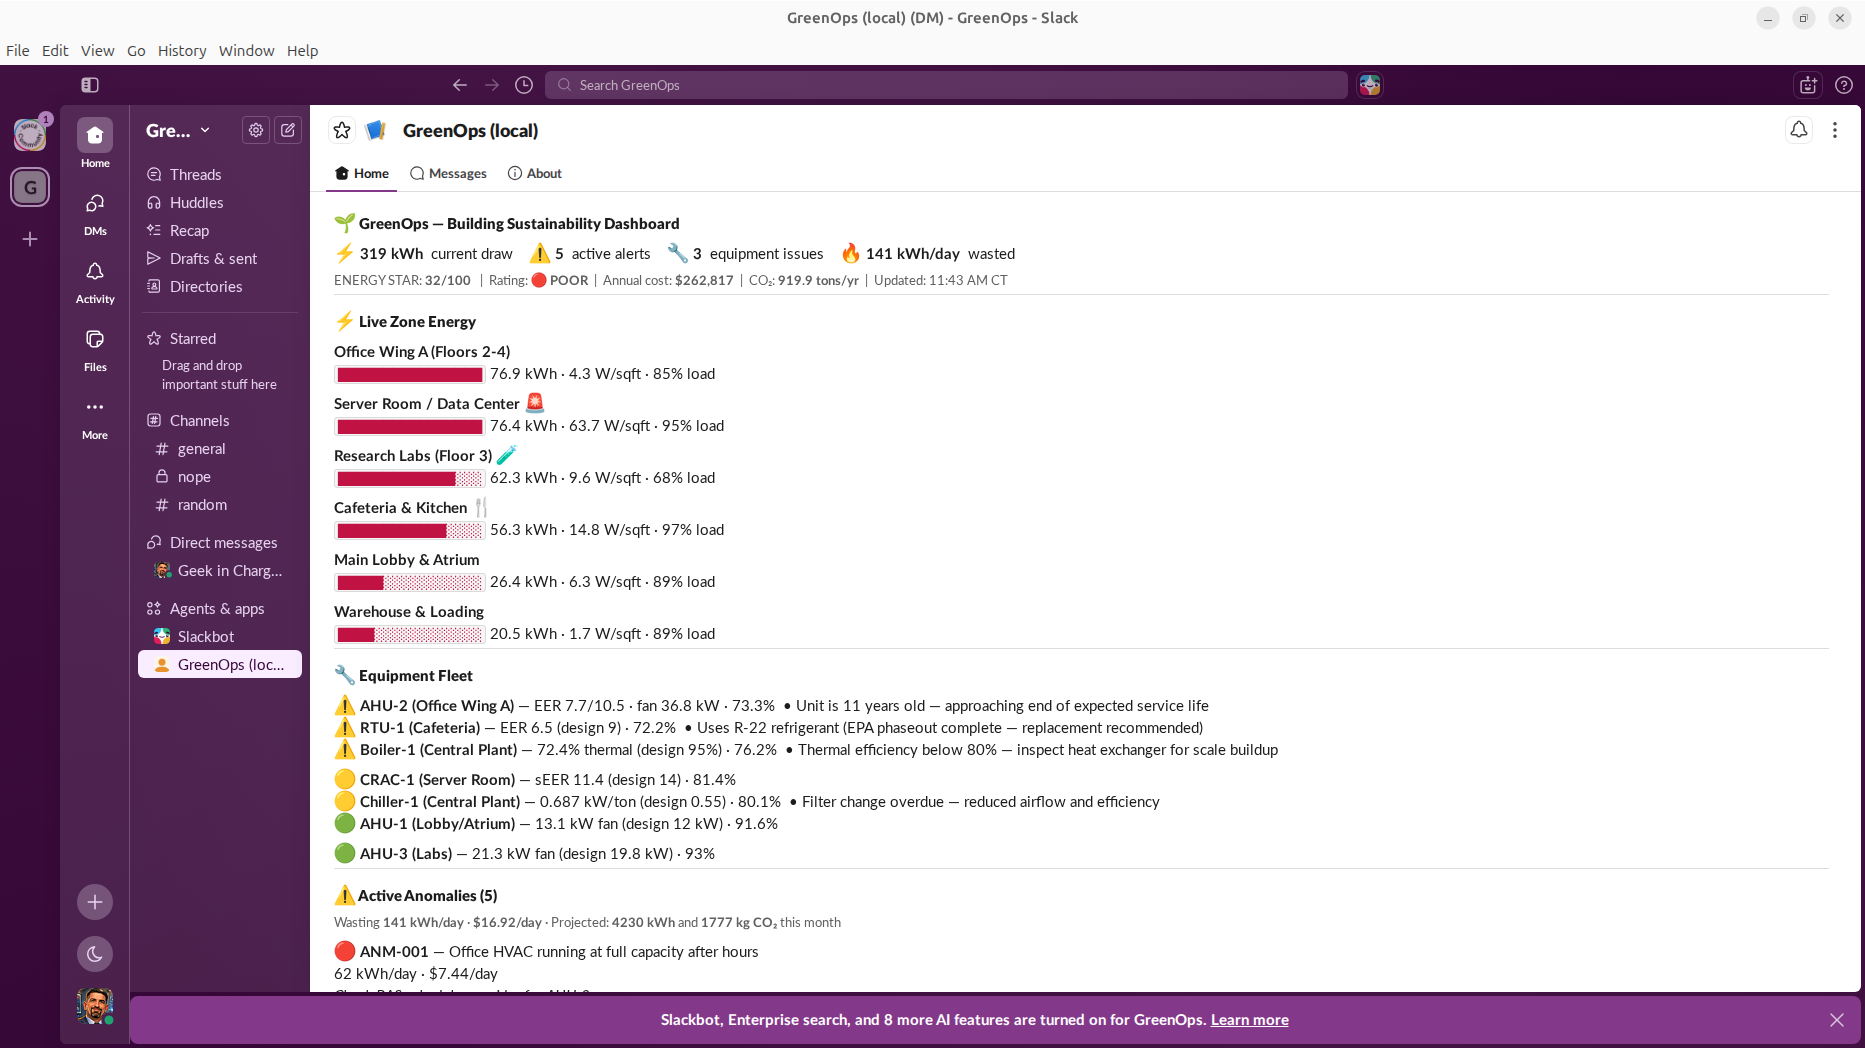Click the ANM-001 anomaly entry text
Viewport: 1865px width, 1048px height.
point(546,952)
